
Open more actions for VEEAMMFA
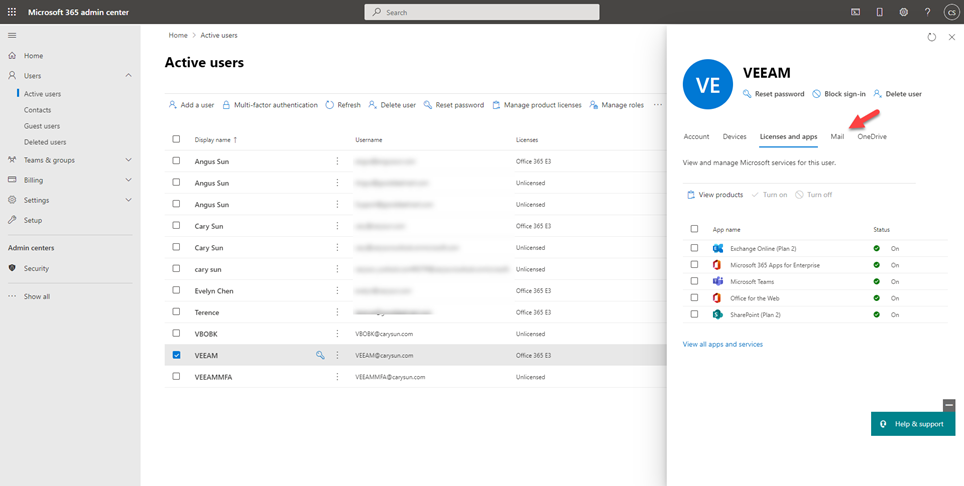tap(337, 377)
